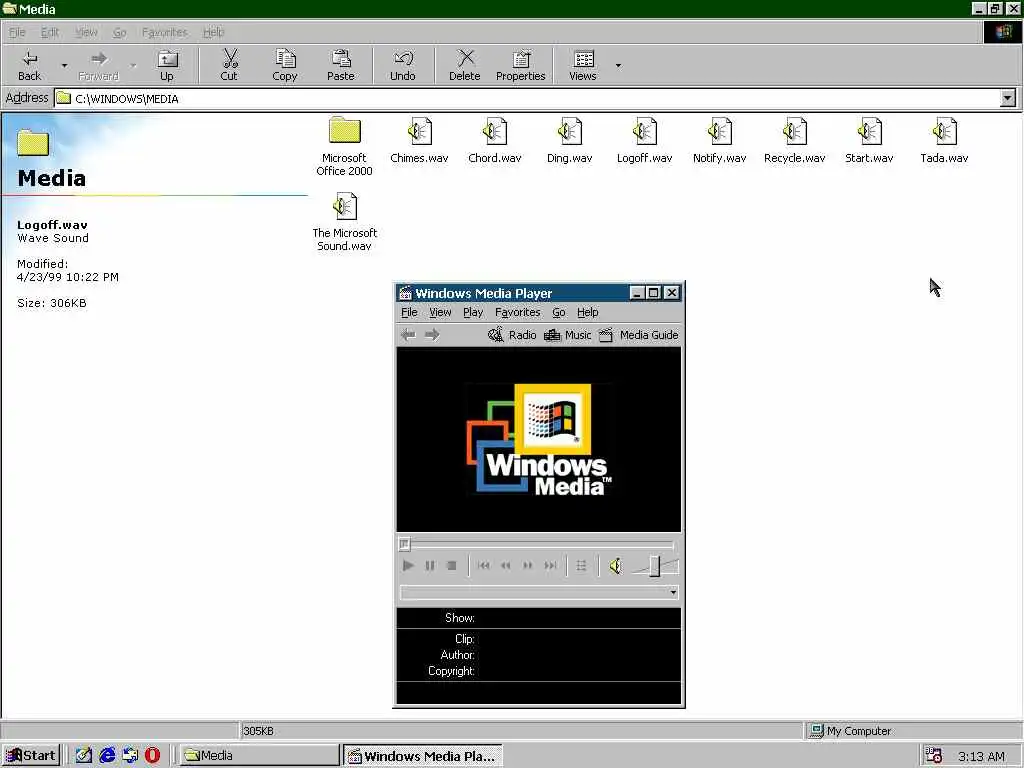
Task: Click the Views toolbar button
Action: pos(583,65)
